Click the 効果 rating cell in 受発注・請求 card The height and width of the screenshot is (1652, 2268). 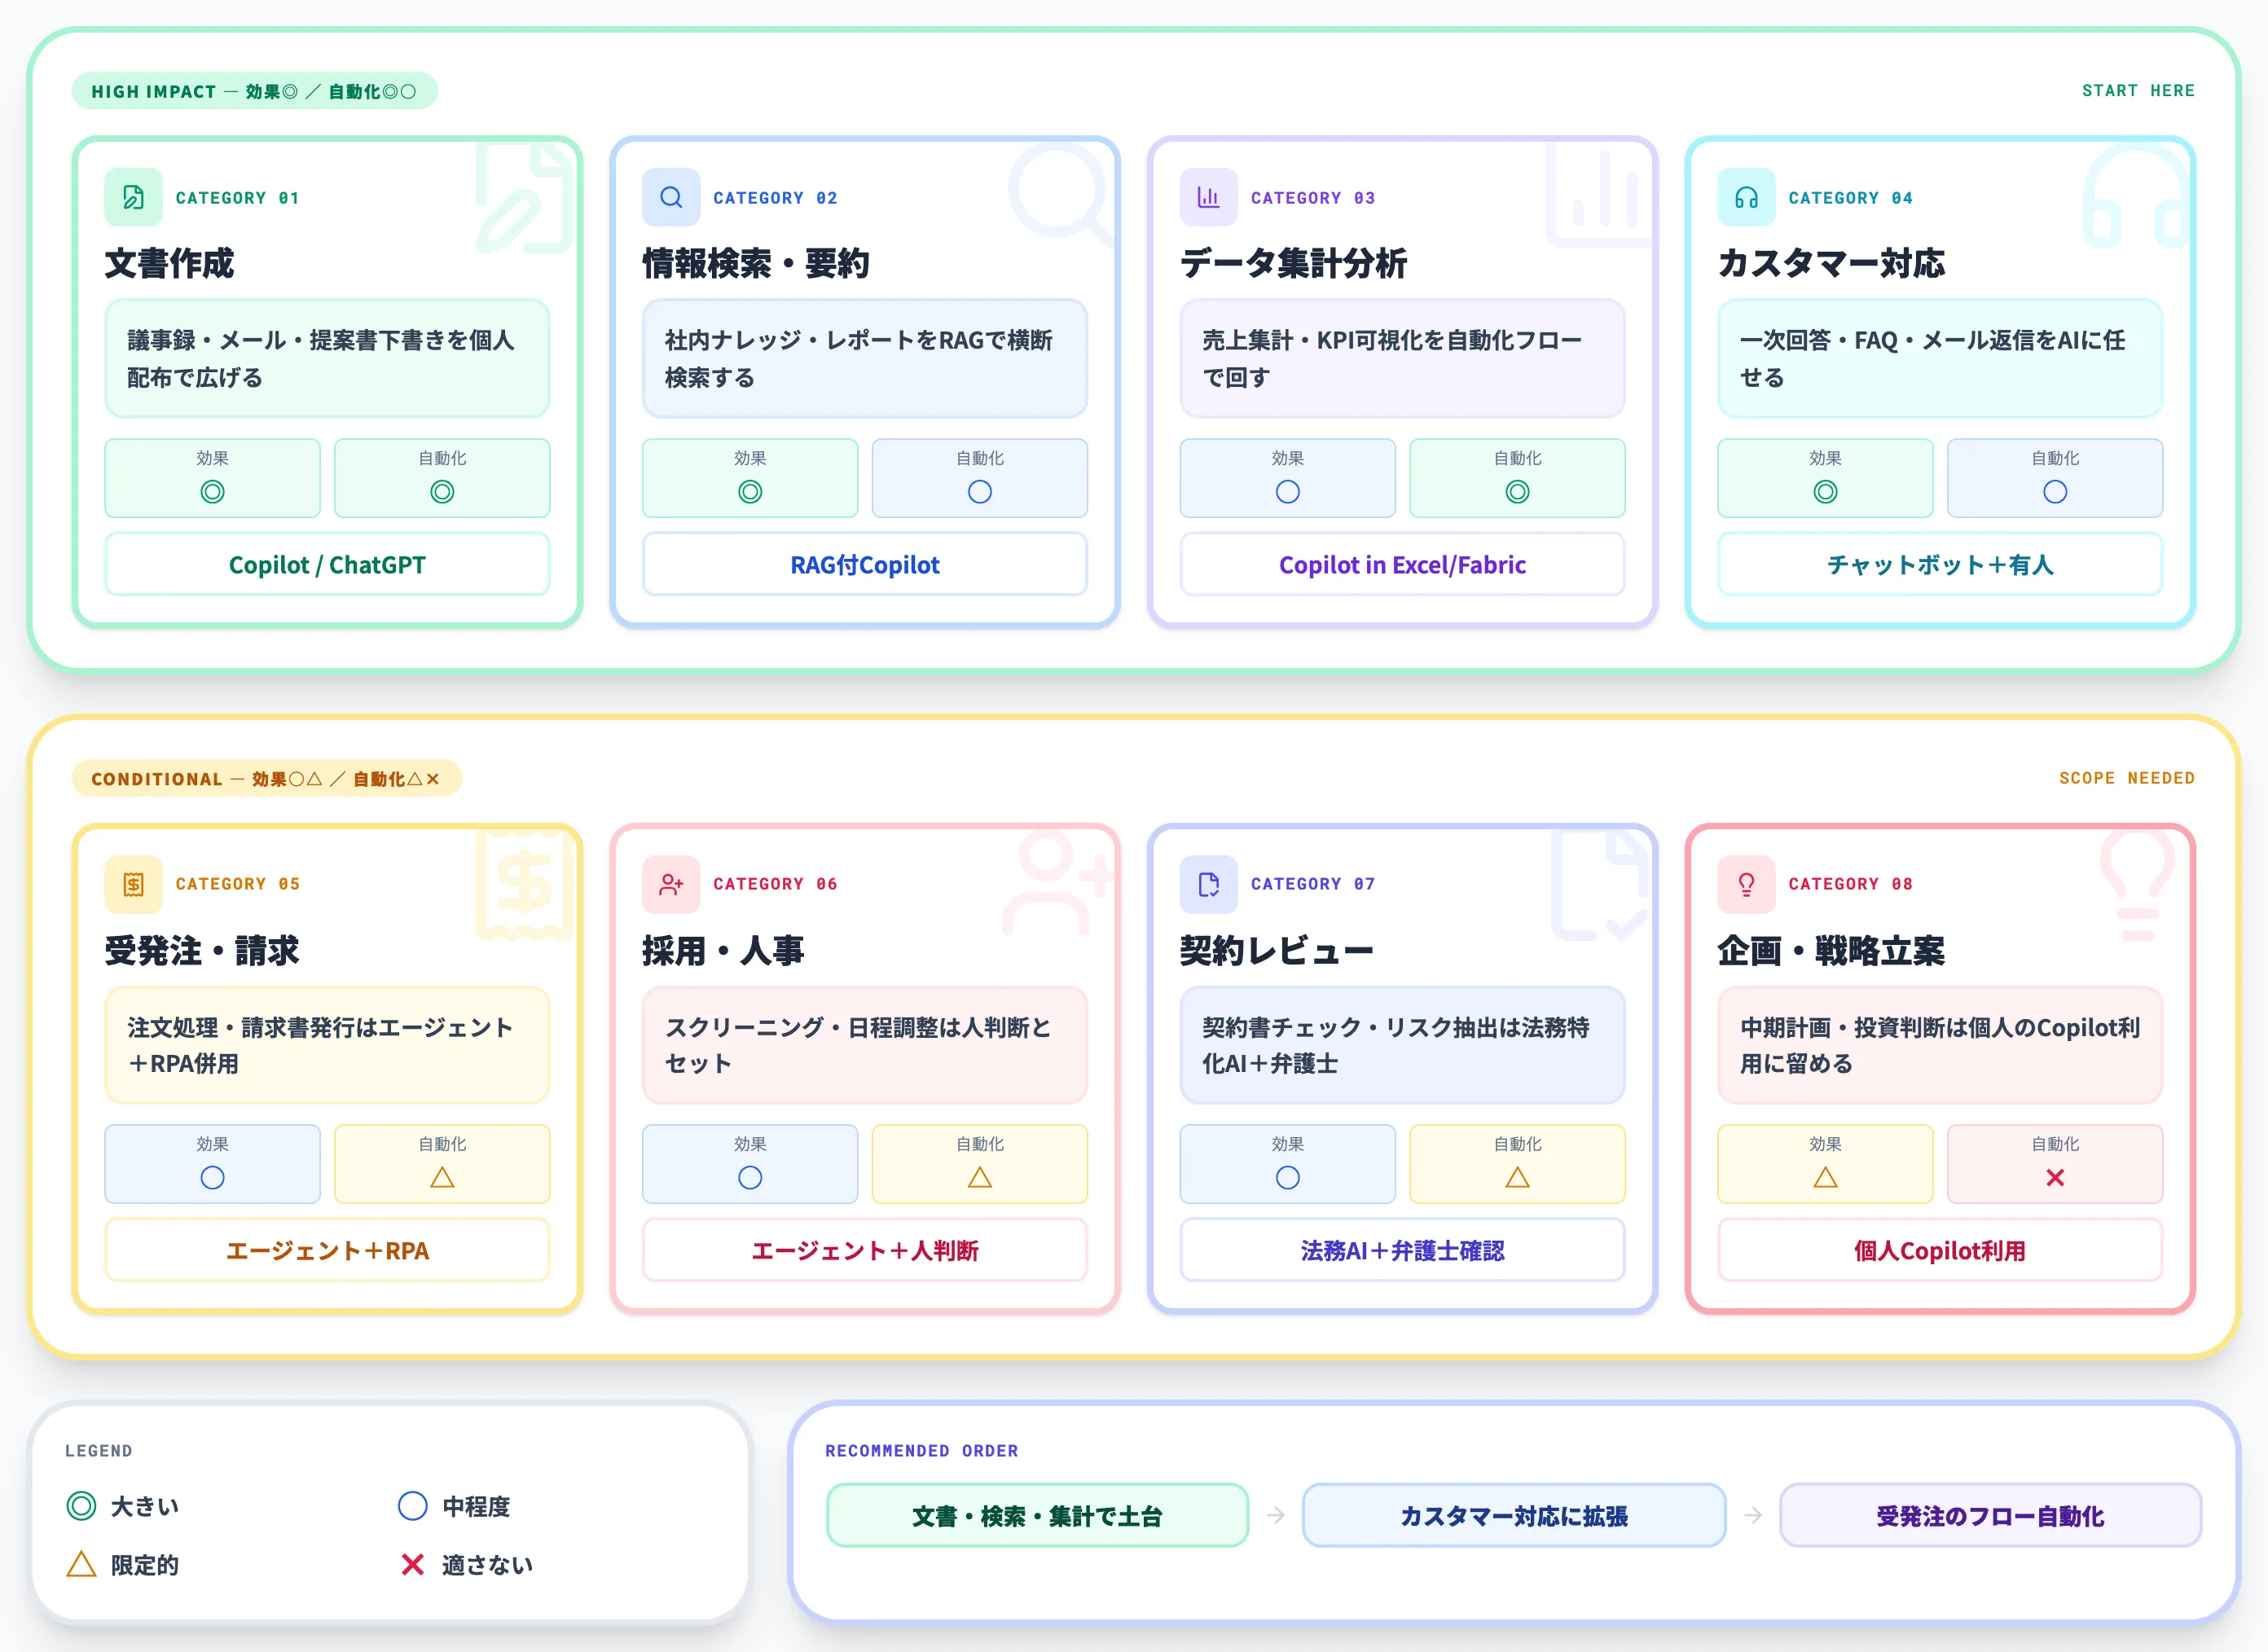click(212, 1164)
